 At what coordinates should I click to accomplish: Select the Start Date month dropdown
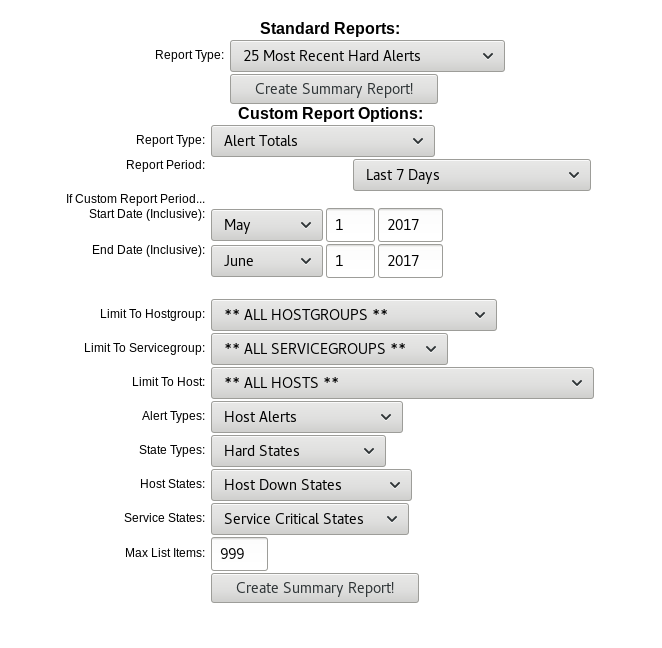coord(266,225)
